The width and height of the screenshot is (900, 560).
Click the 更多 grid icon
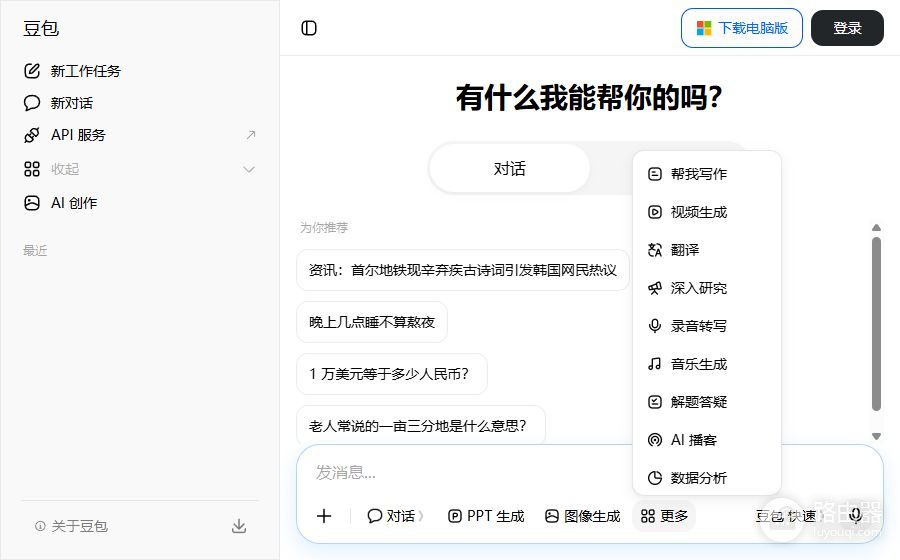point(647,516)
